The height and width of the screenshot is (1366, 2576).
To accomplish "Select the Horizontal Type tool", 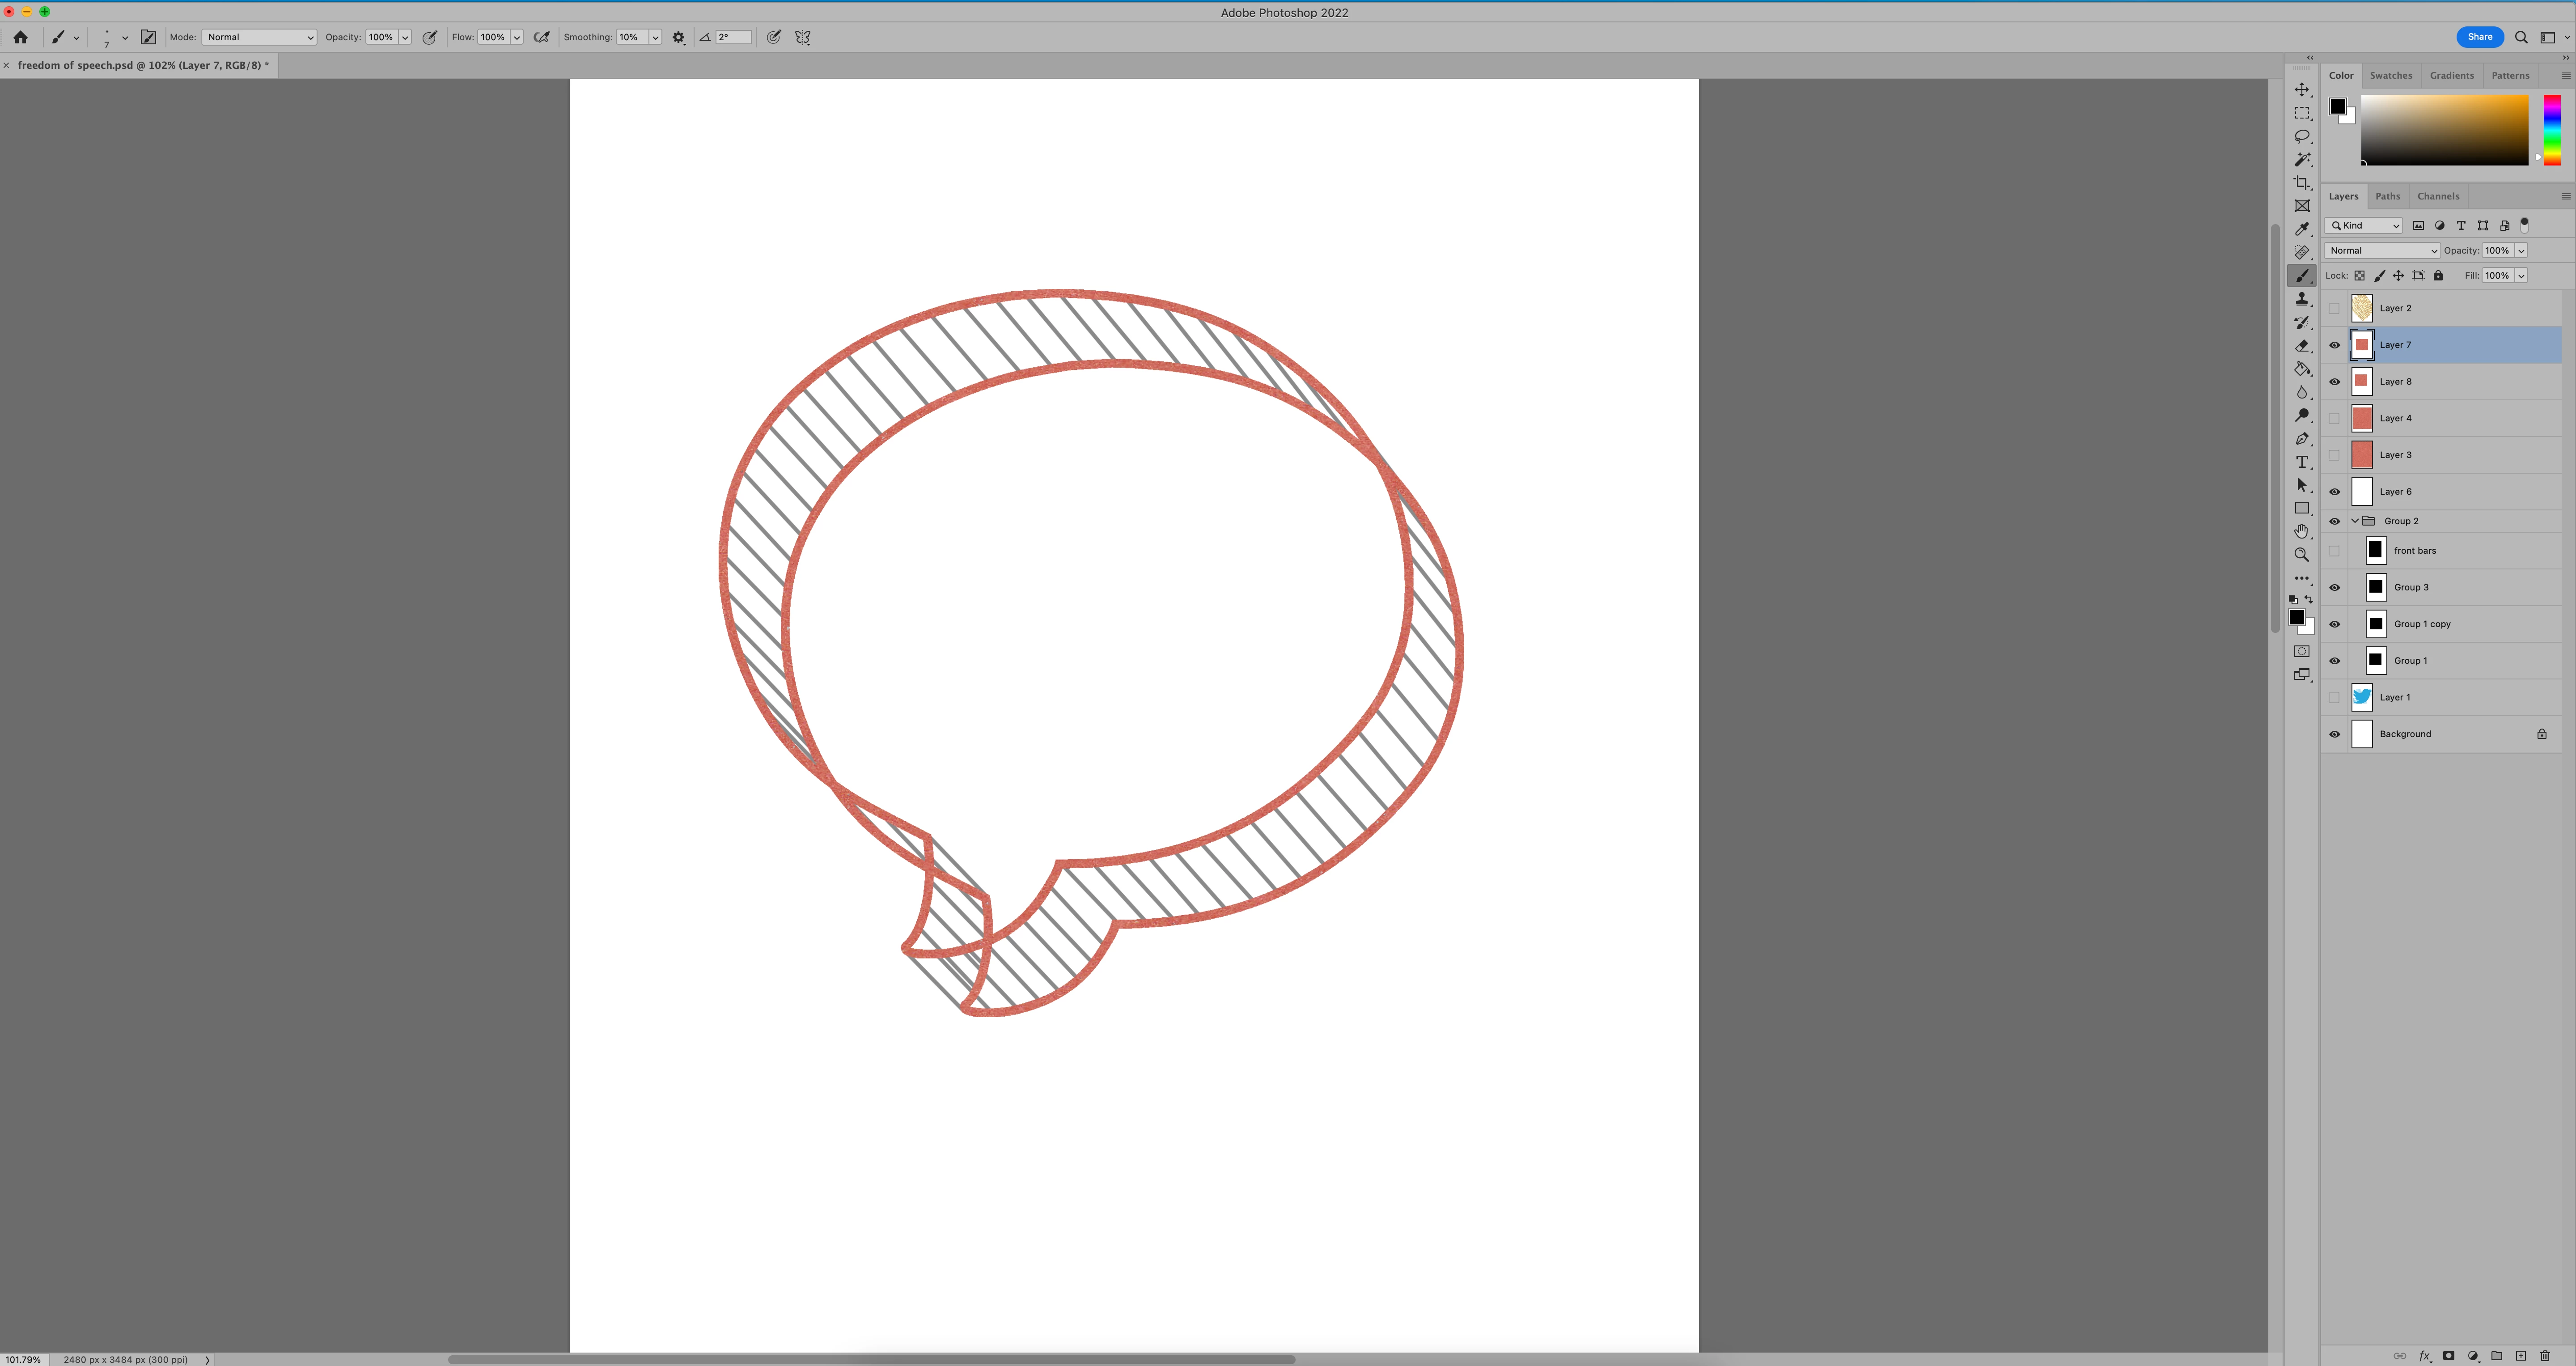I will click(2302, 462).
